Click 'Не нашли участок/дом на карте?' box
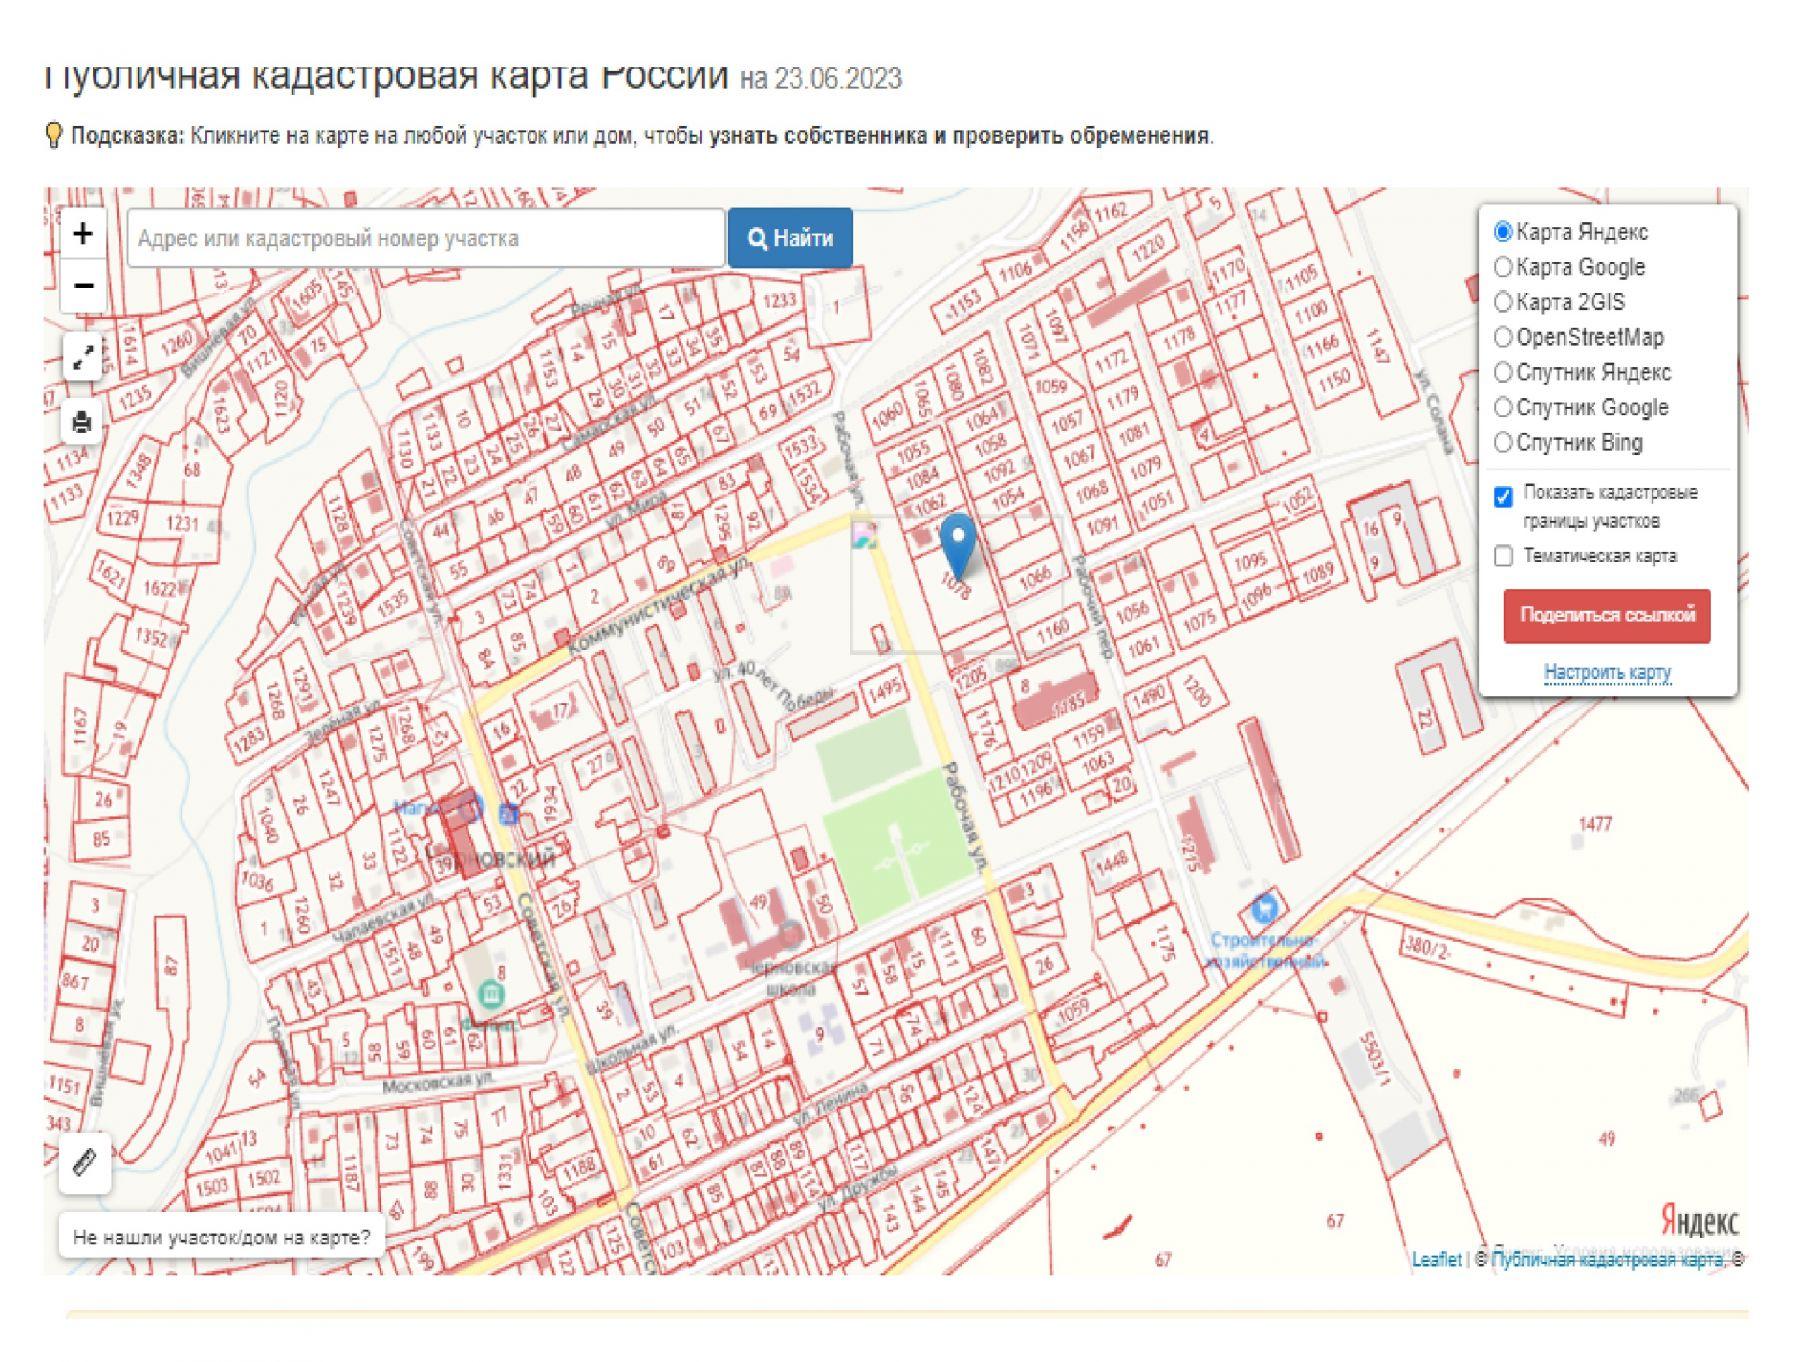The width and height of the screenshot is (1800, 1362). [x=221, y=1237]
